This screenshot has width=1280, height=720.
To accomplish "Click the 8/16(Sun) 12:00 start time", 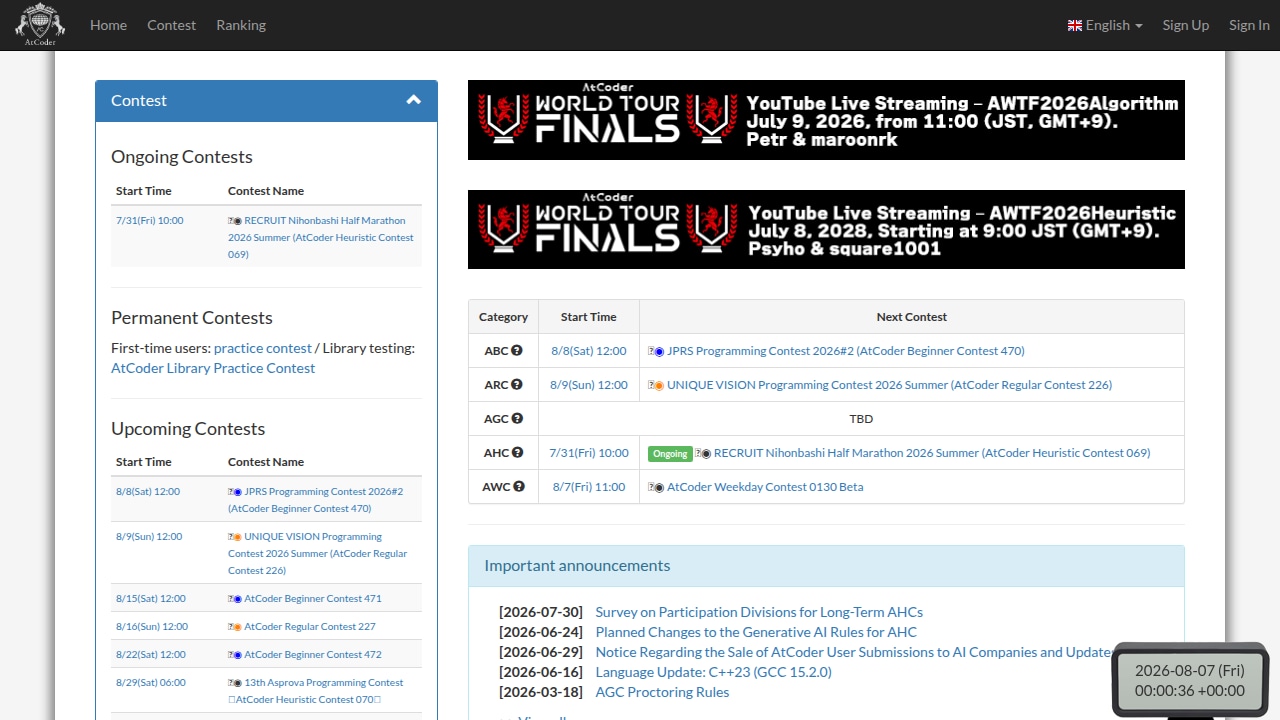I will (152, 626).
